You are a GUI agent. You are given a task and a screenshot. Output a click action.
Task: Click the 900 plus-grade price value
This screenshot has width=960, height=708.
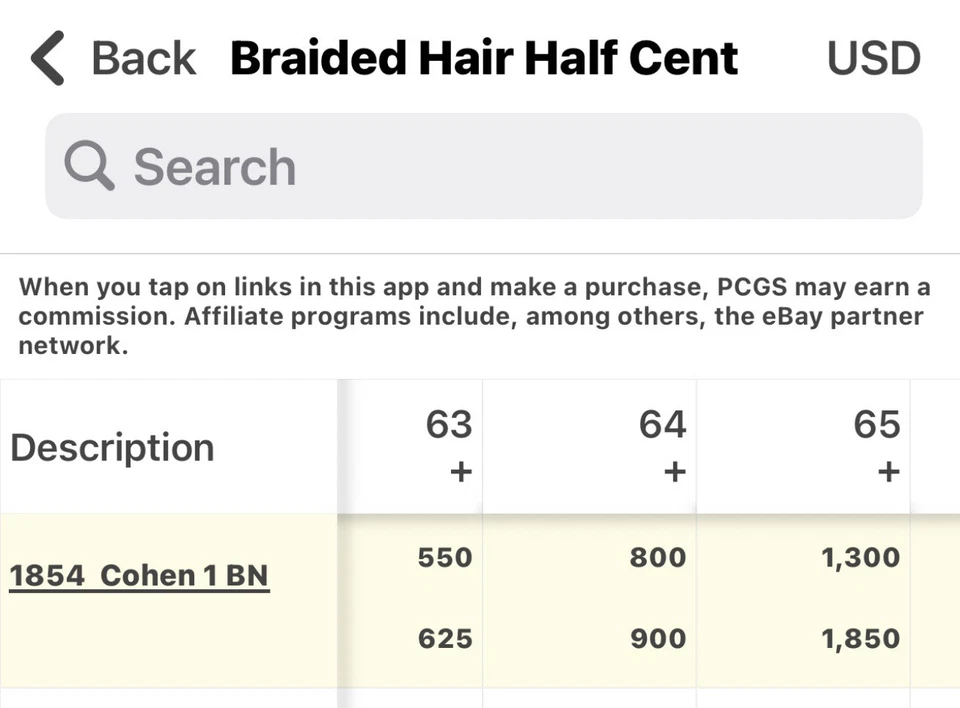pyautogui.click(x=658, y=638)
